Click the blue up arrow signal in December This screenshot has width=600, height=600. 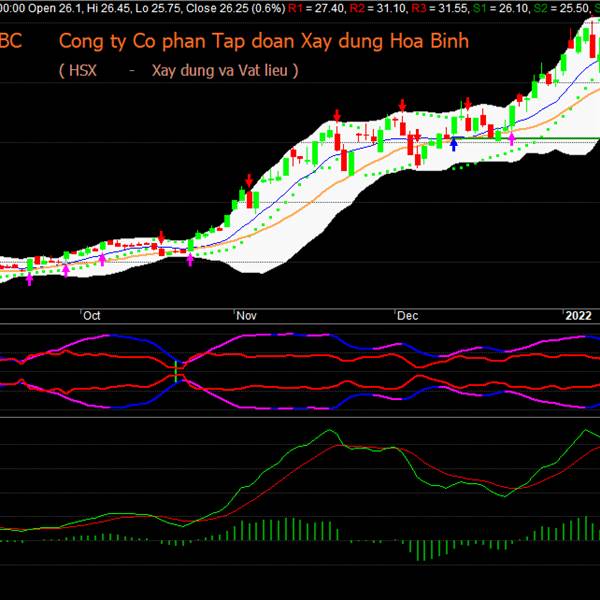pos(453,145)
